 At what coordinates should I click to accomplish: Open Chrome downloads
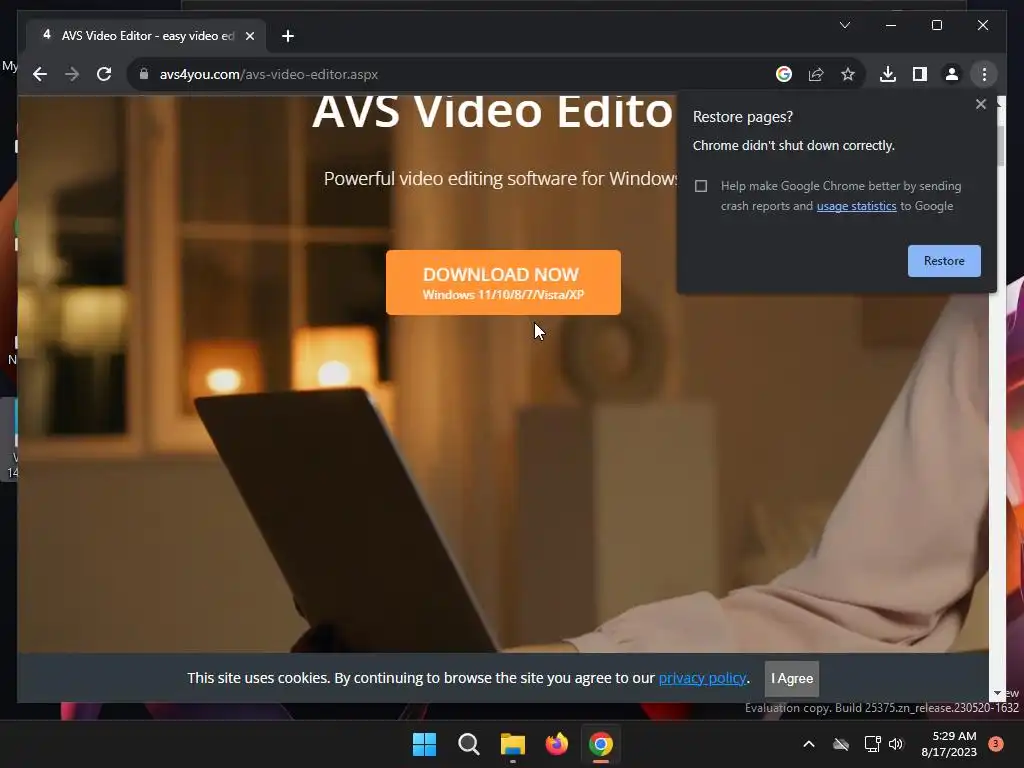888,74
